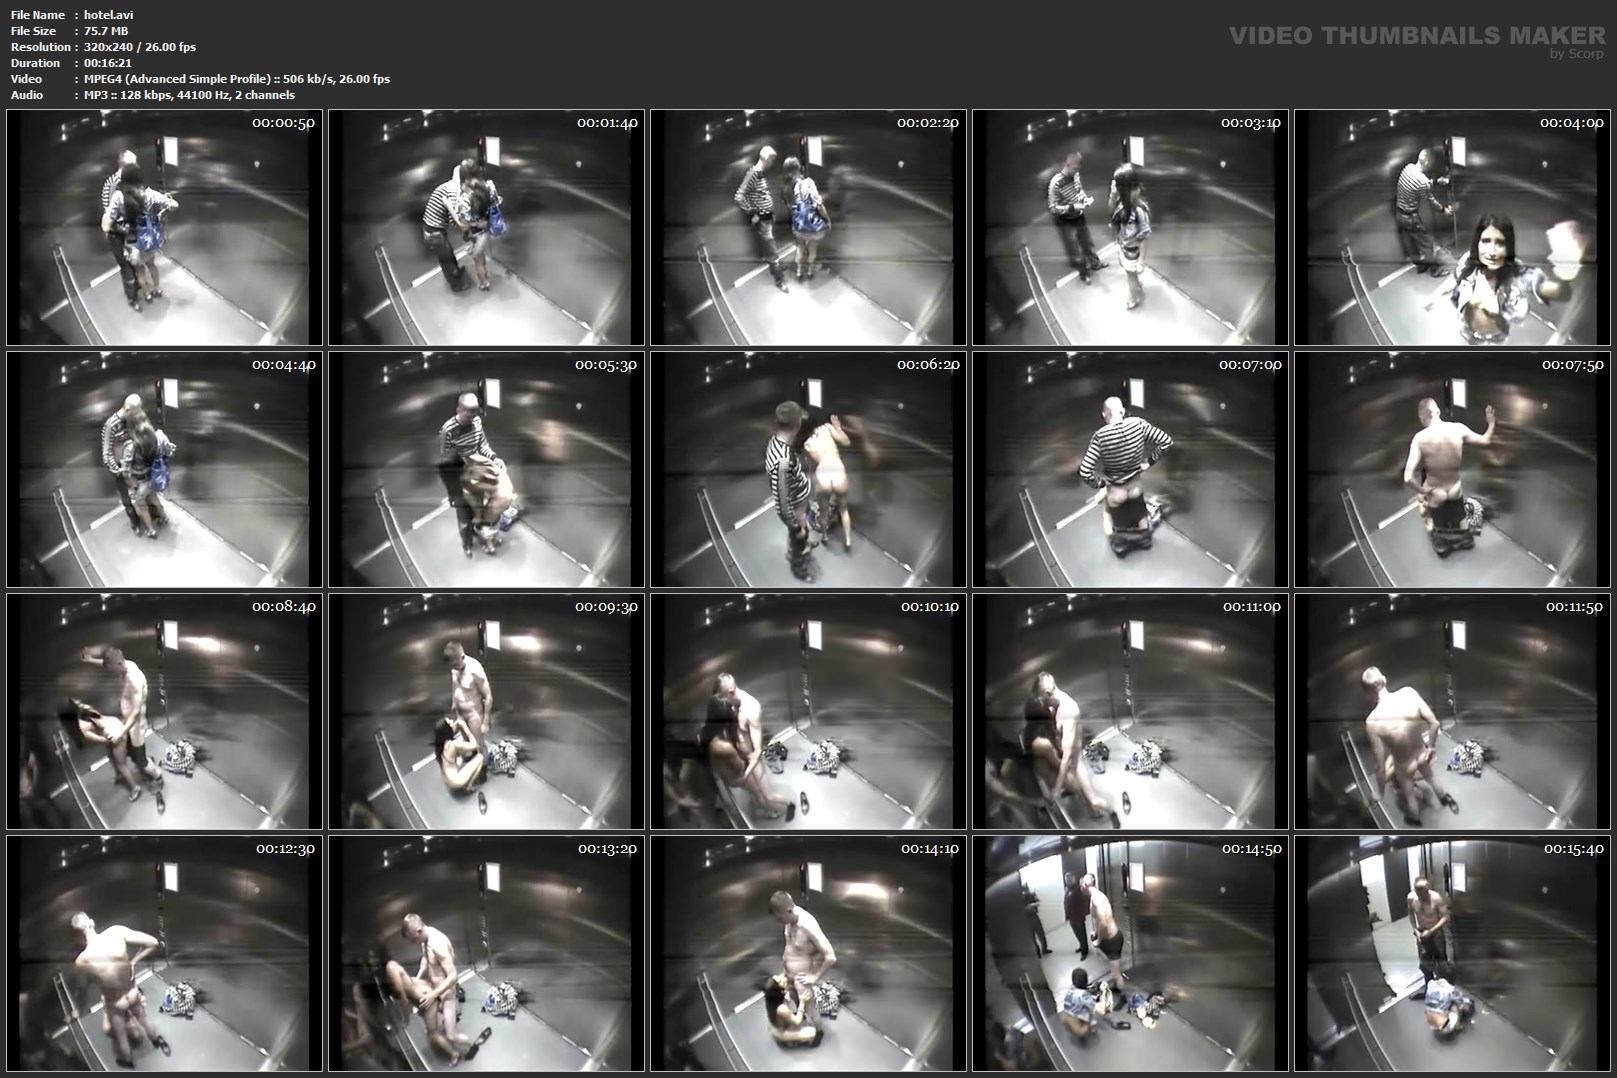Click the Video Thumbnails Maker watermark title

click(x=1416, y=36)
